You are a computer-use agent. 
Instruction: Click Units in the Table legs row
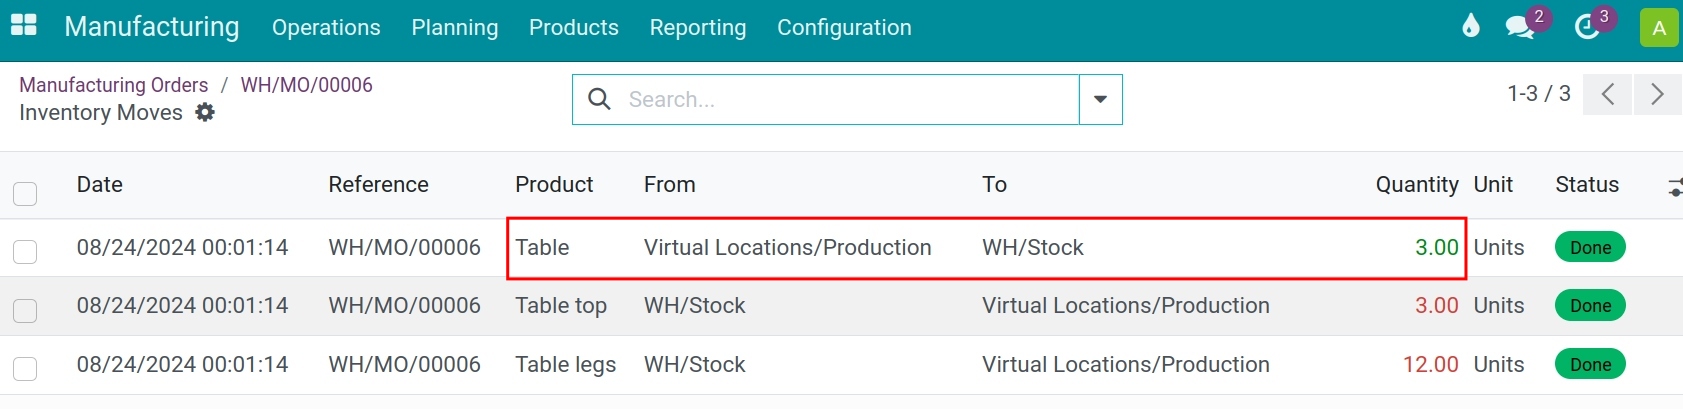pos(1499,364)
